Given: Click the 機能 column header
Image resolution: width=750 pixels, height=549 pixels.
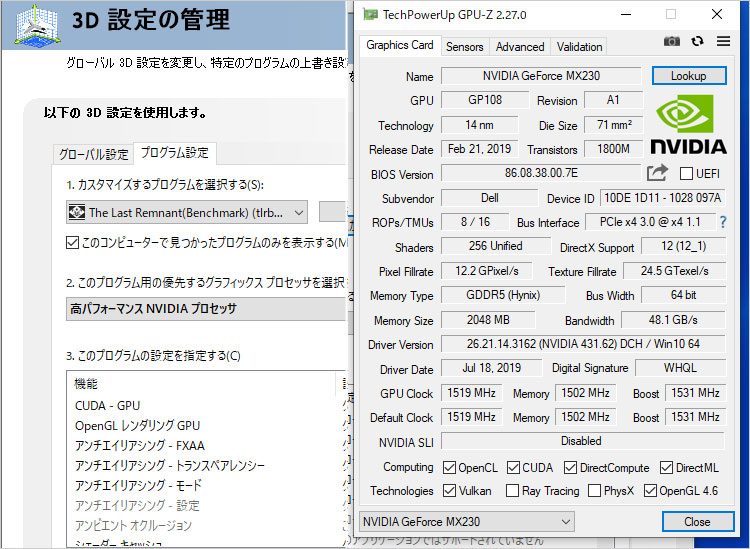Looking at the screenshot, I should coord(202,384).
